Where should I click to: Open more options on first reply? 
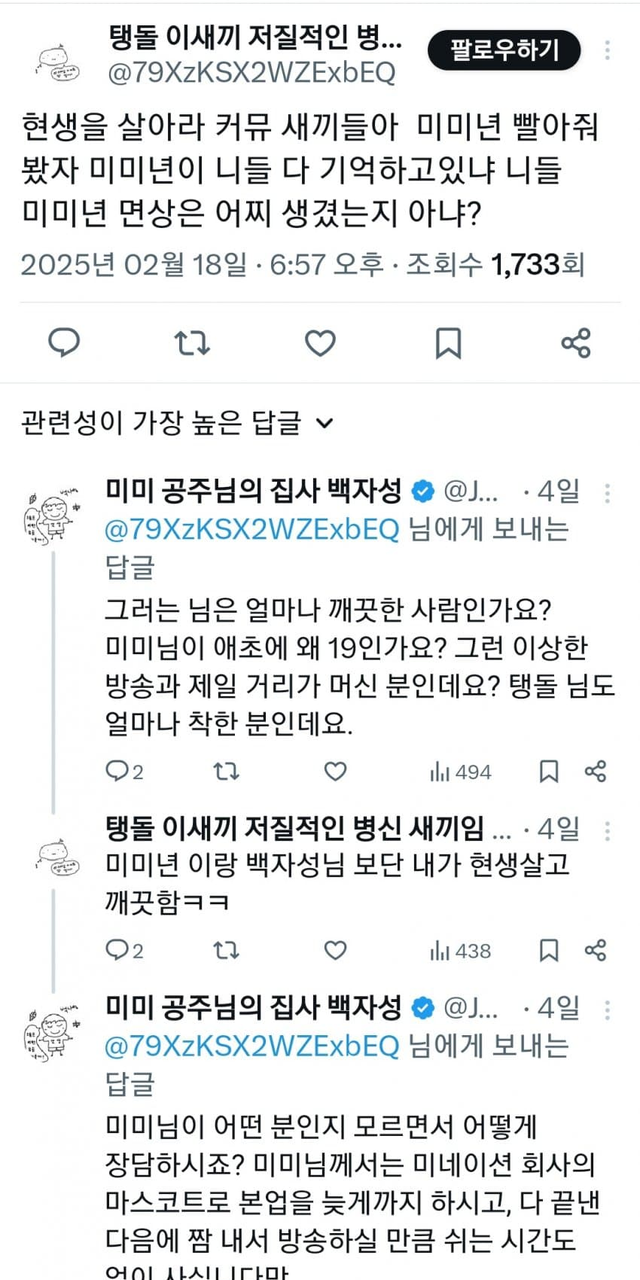click(x=605, y=492)
